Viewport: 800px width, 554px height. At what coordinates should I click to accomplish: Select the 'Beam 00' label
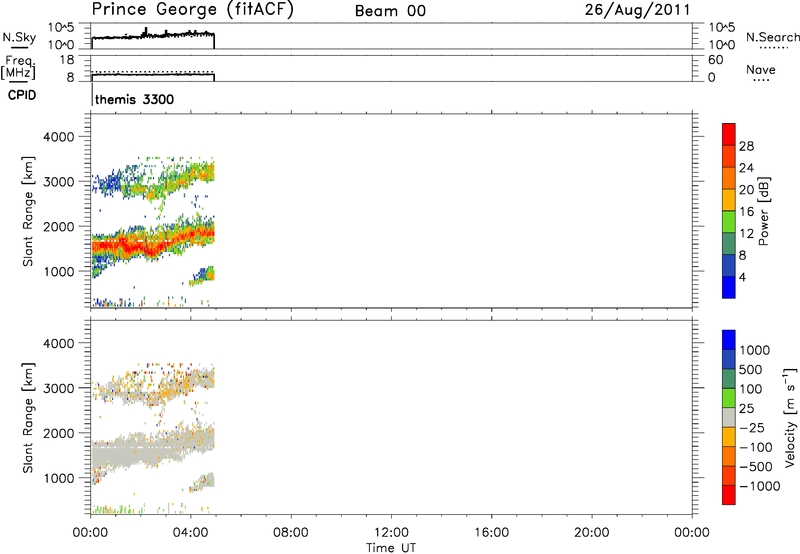point(390,11)
